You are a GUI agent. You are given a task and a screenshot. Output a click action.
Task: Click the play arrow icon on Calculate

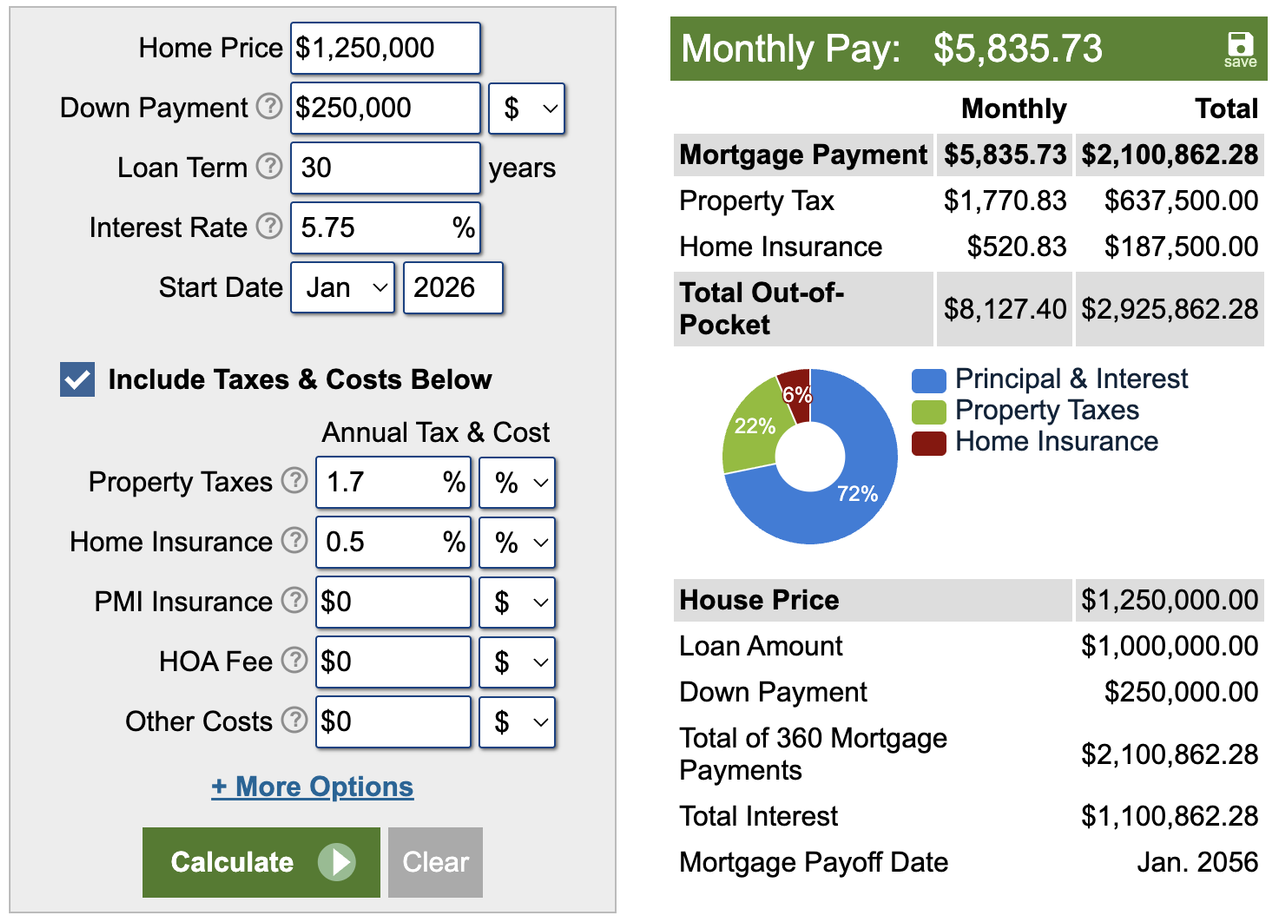pyautogui.click(x=337, y=862)
